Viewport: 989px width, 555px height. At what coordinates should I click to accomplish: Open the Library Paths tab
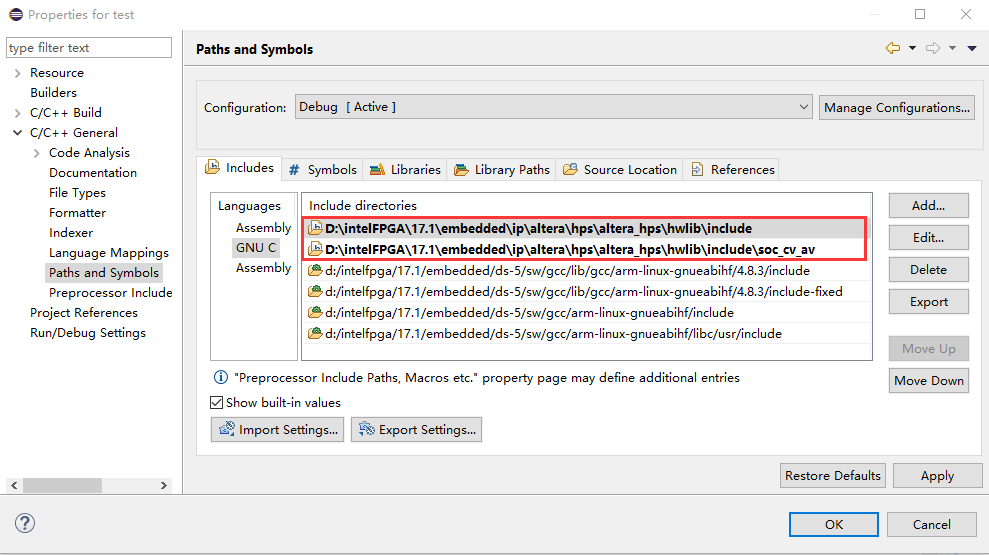502,169
